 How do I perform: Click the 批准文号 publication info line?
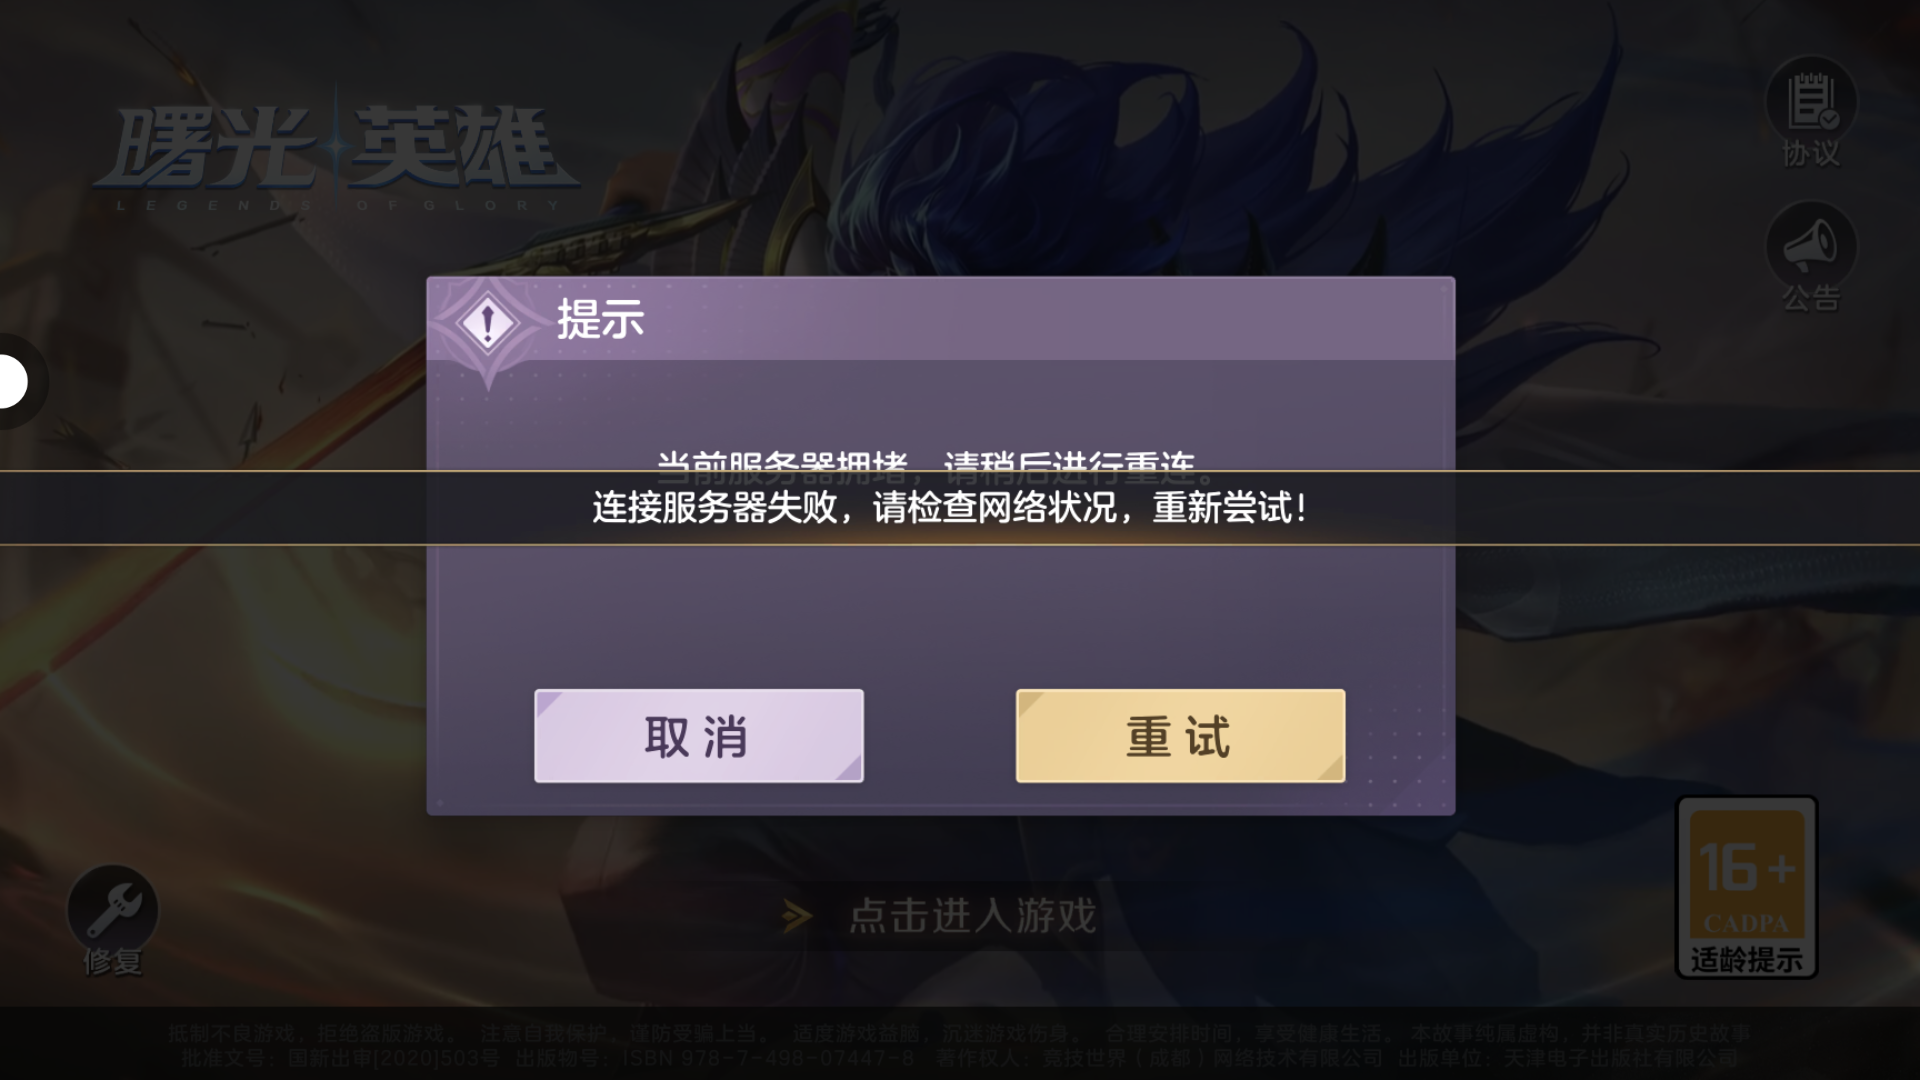(960, 1058)
